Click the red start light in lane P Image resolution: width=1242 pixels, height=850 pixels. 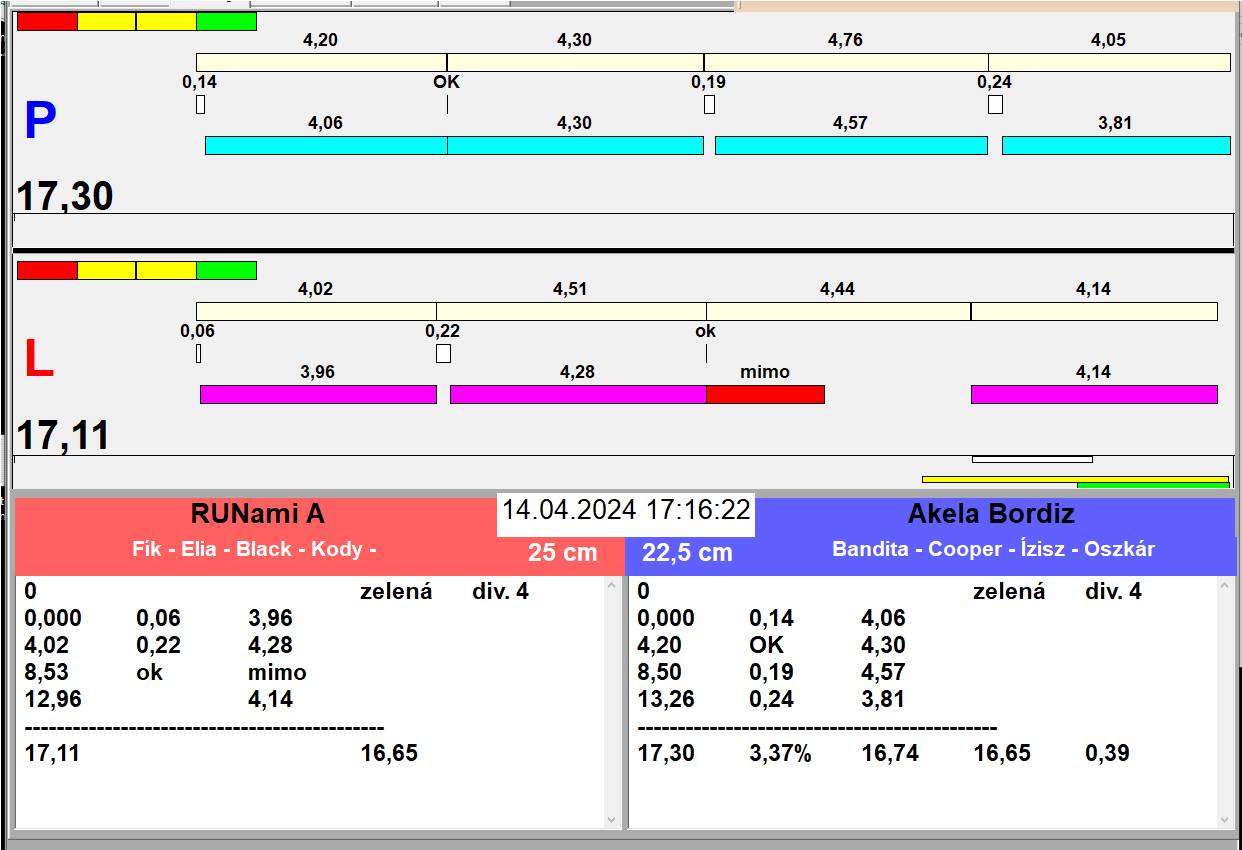pos(47,21)
